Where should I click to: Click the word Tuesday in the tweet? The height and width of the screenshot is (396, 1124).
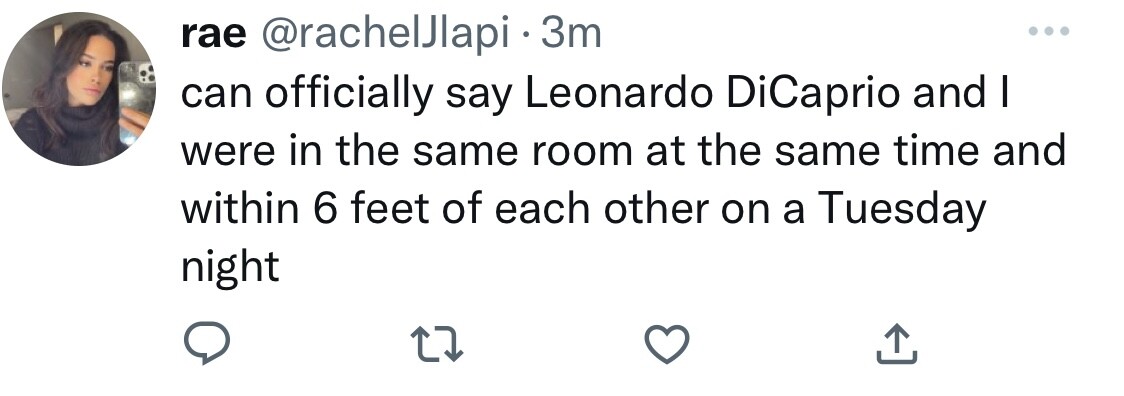902,212
